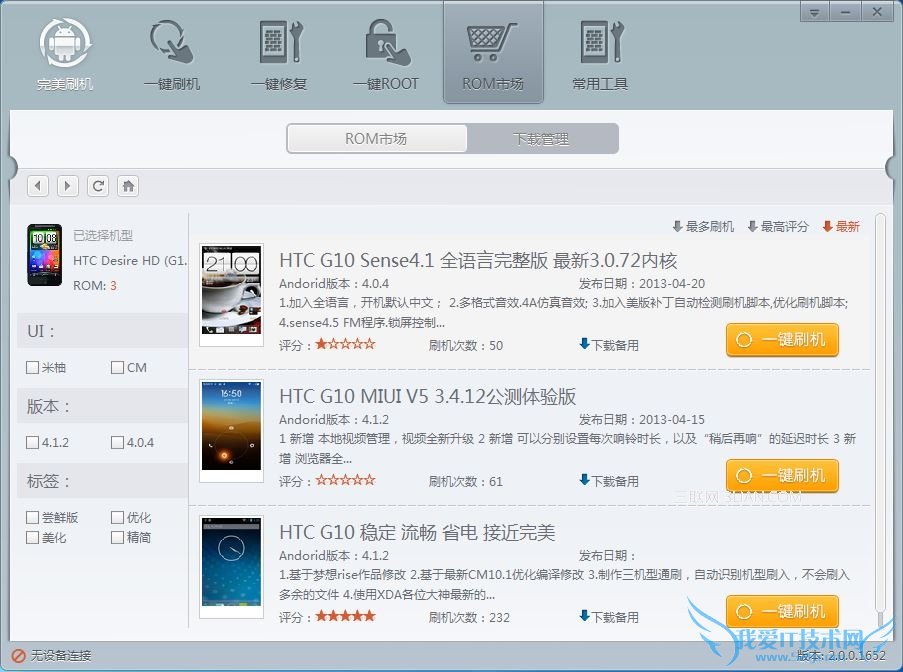
Task: Click the selected HTC Desire HD phone image
Action: pyautogui.click(x=44, y=255)
